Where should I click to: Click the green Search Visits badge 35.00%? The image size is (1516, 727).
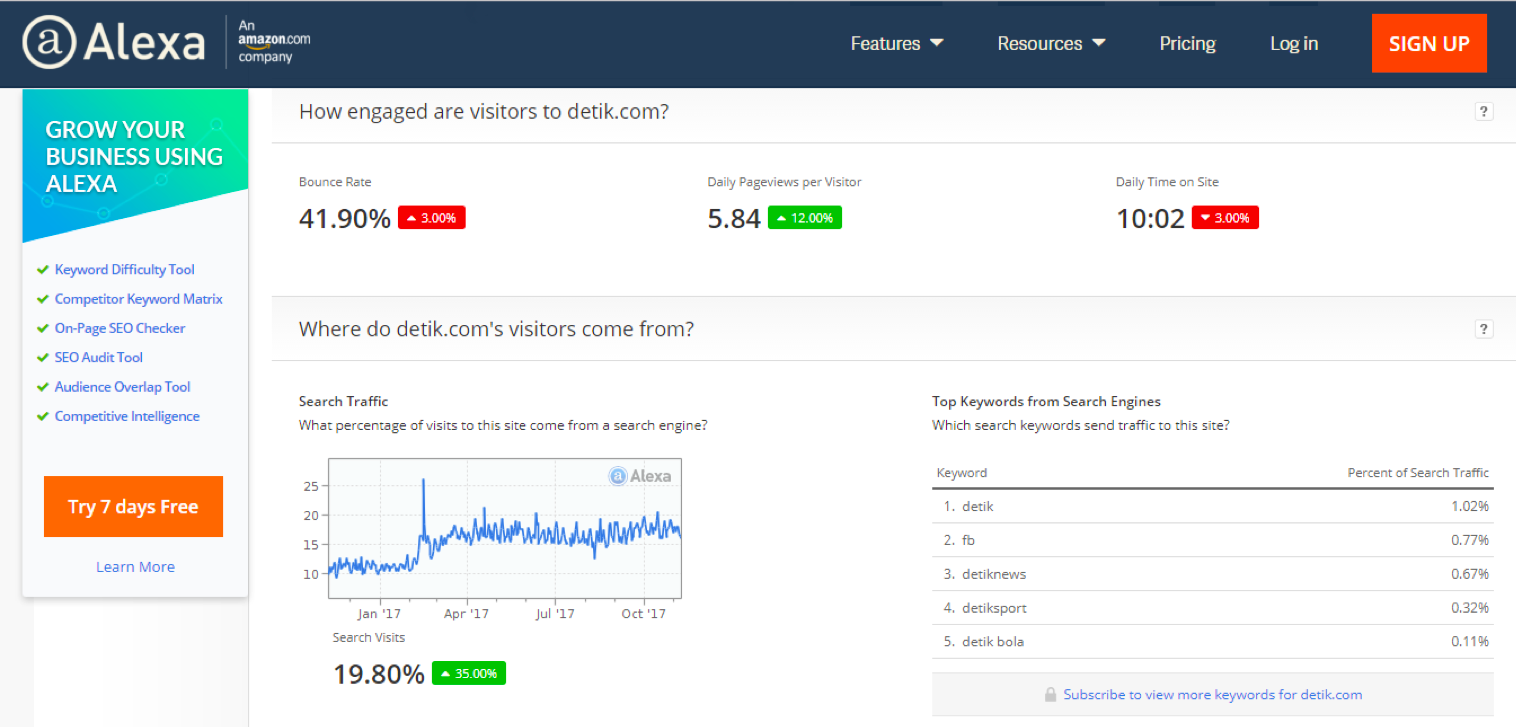469,673
